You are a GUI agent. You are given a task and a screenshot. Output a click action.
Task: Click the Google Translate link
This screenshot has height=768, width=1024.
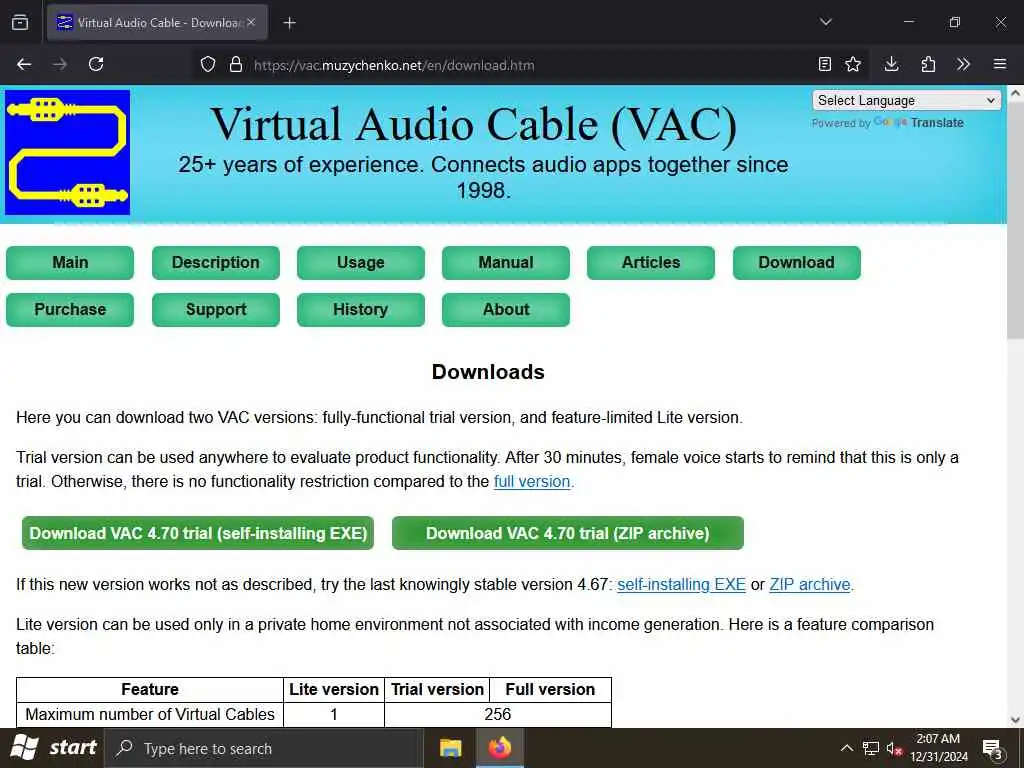pyautogui.click(x=918, y=123)
